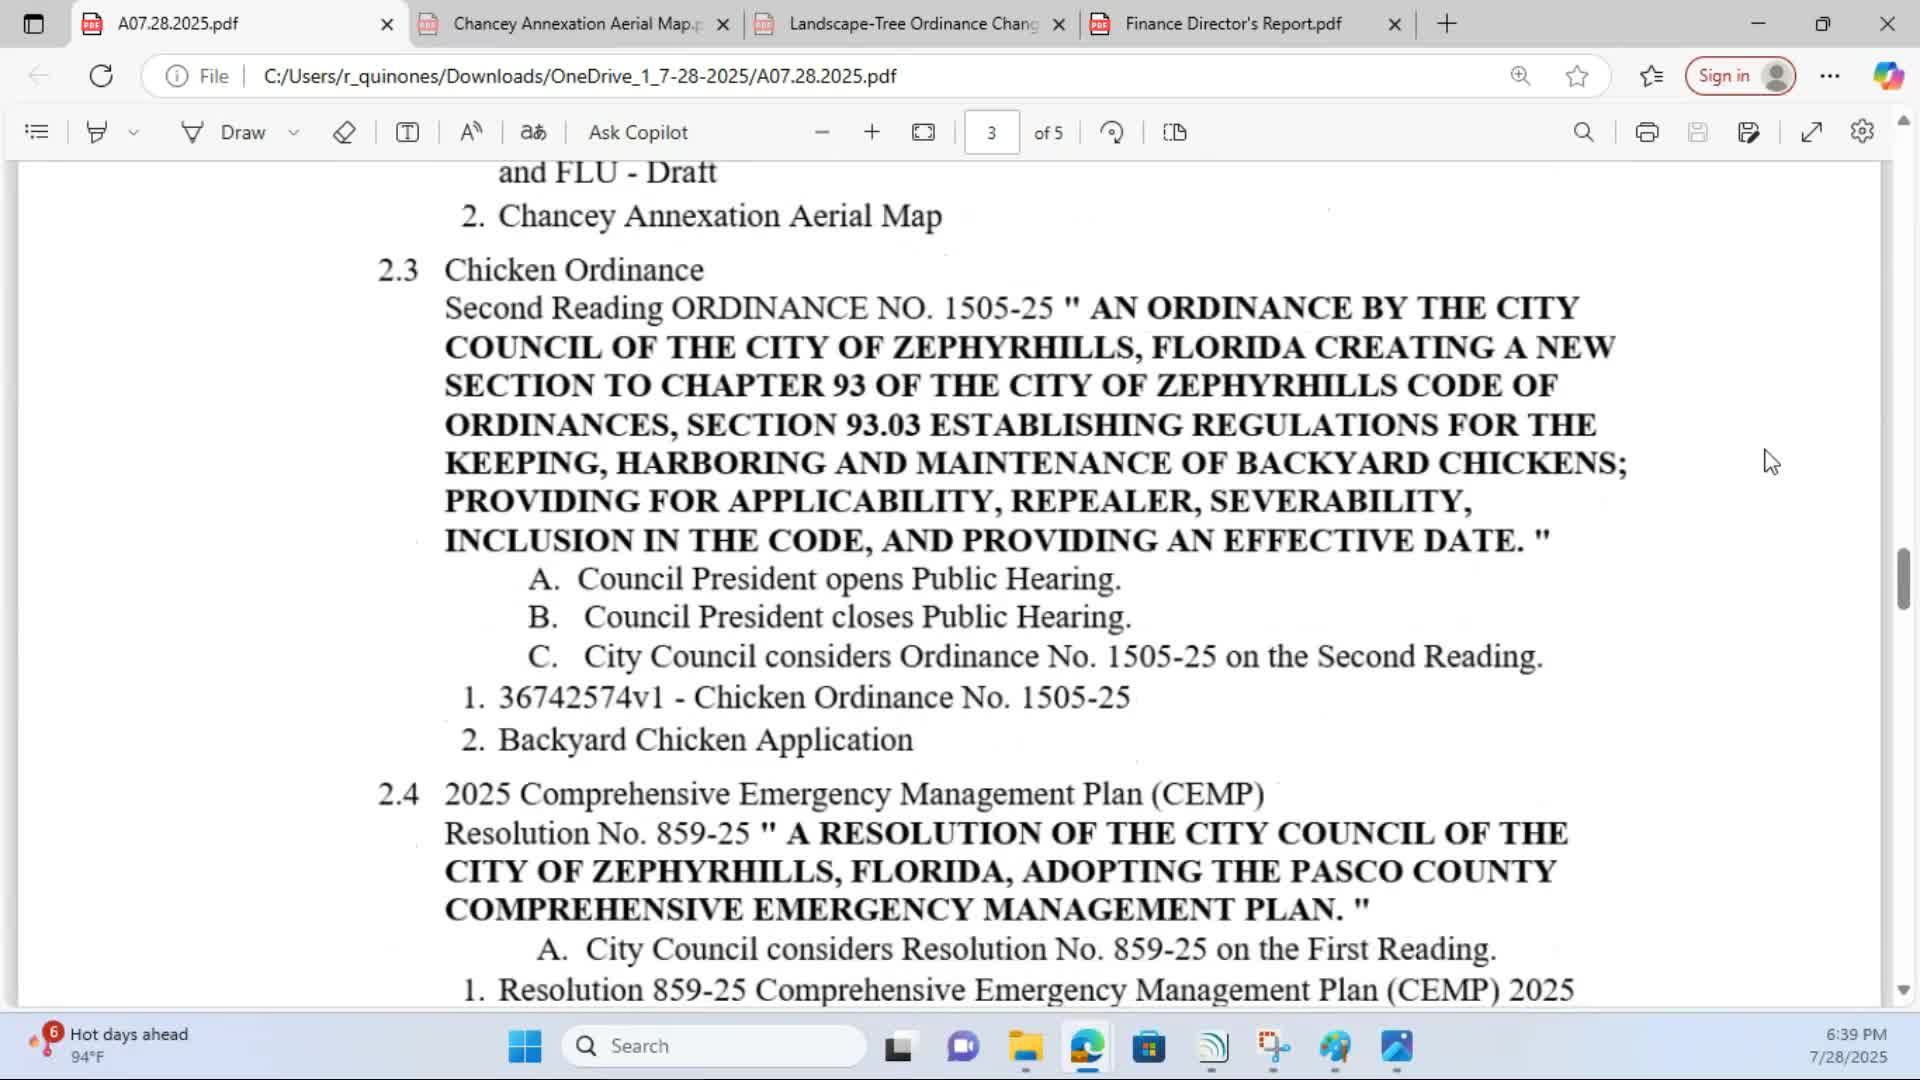Viewport: 1920px width, 1080px height.
Task: Click the page number input field
Action: [991, 132]
